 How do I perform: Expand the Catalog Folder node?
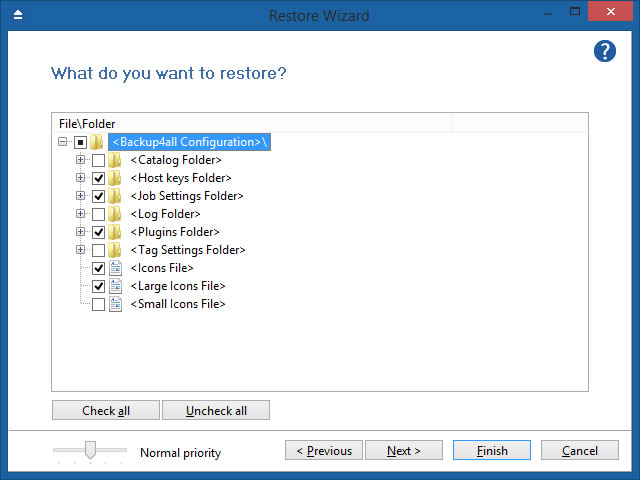[80, 160]
